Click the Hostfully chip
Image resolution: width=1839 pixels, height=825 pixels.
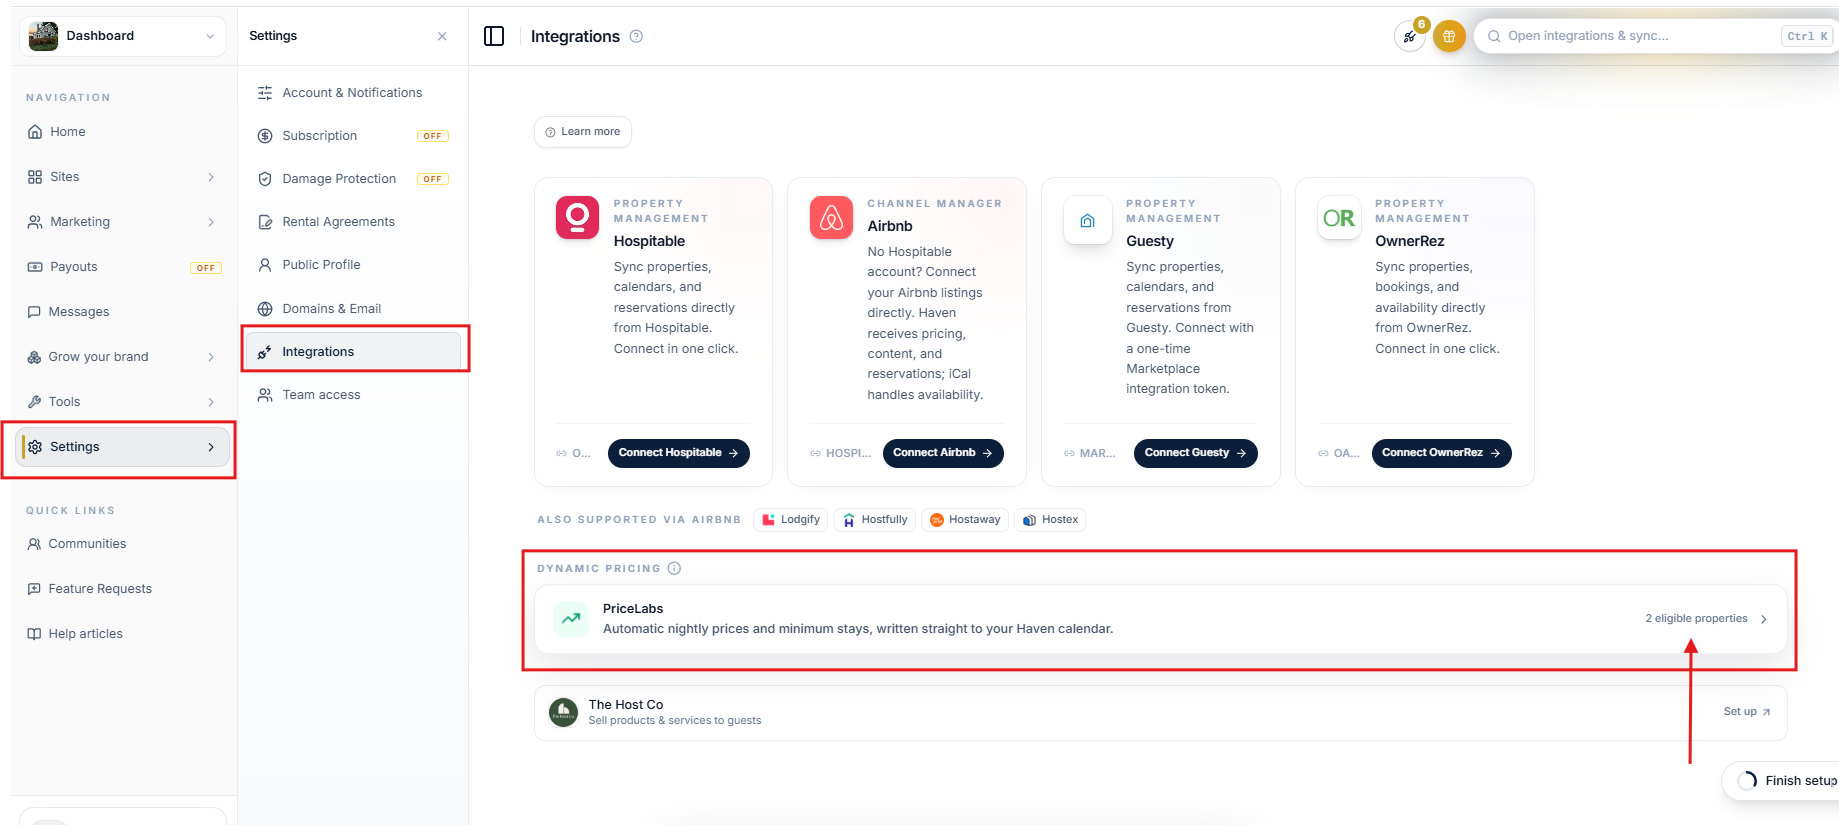point(875,520)
